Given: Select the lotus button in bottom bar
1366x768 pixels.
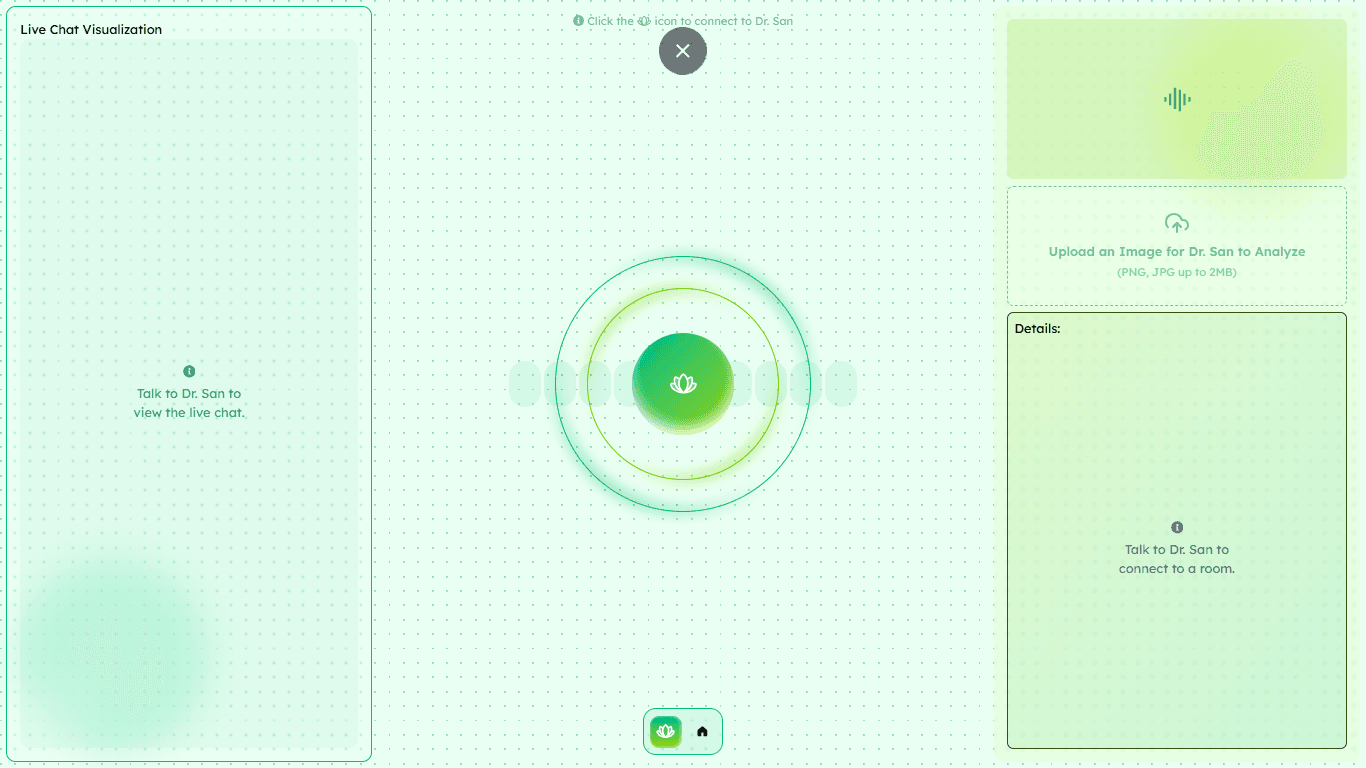Looking at the screenshot, I should point(665,732).
